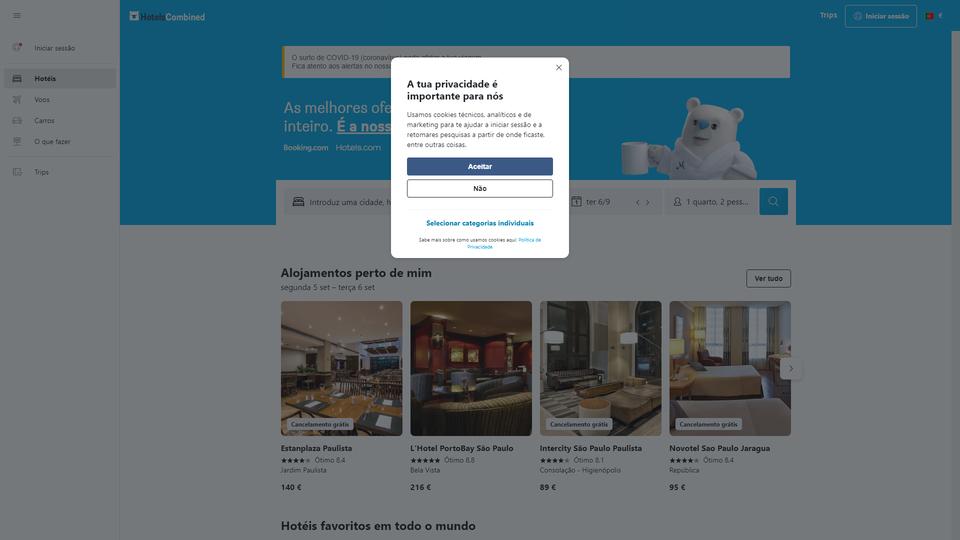
Task: Open the Estanplaza Paulista hotel thumbnail
Action: (342, 369)
